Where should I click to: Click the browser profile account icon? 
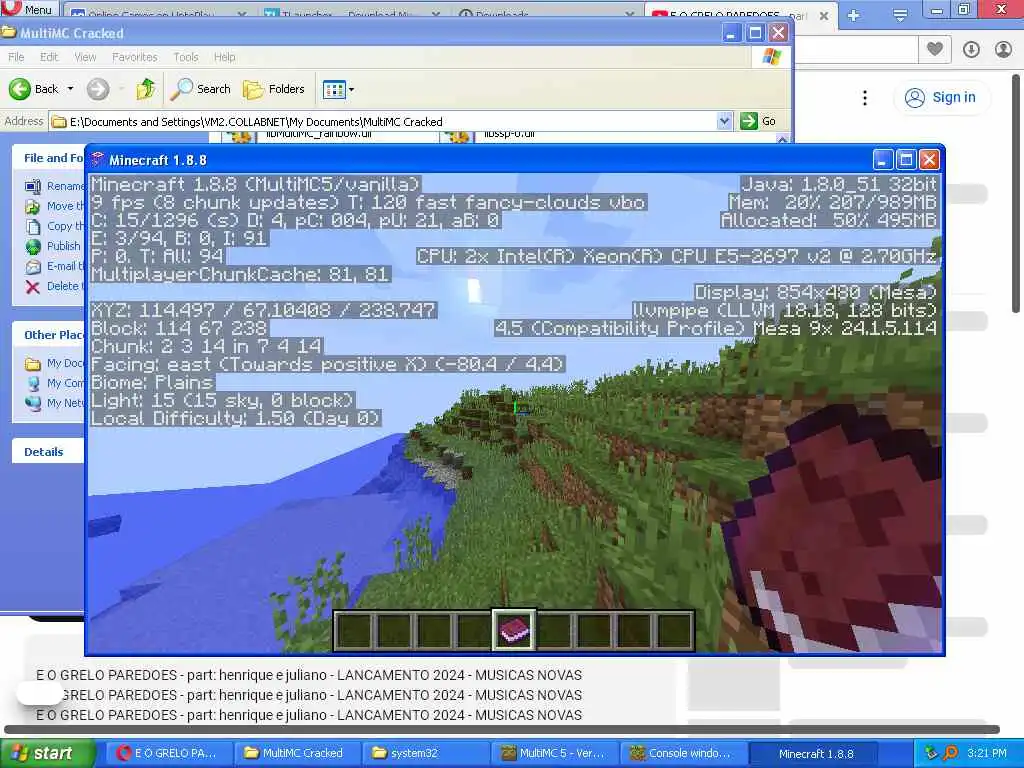click(x=1003, y=49)
